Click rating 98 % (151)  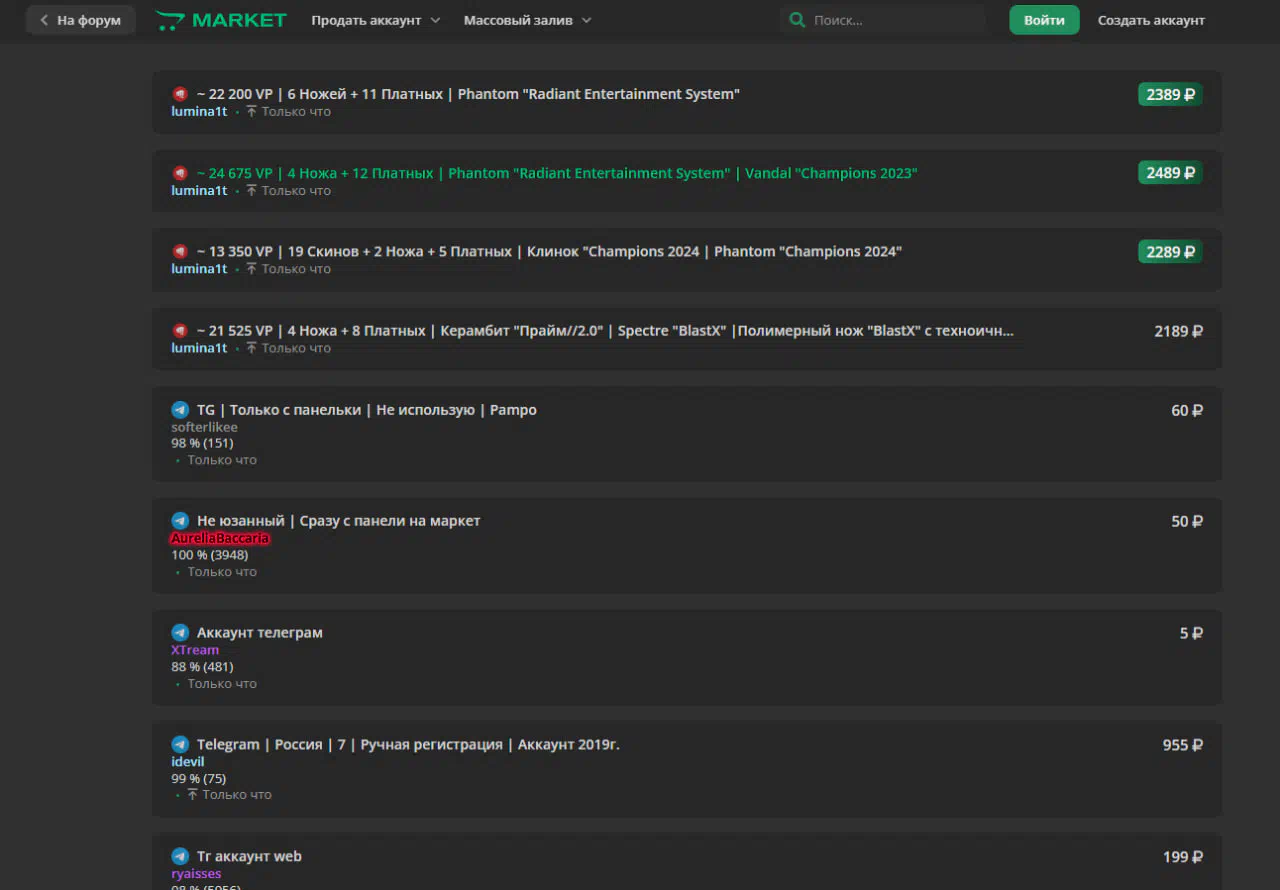[202, 443]
